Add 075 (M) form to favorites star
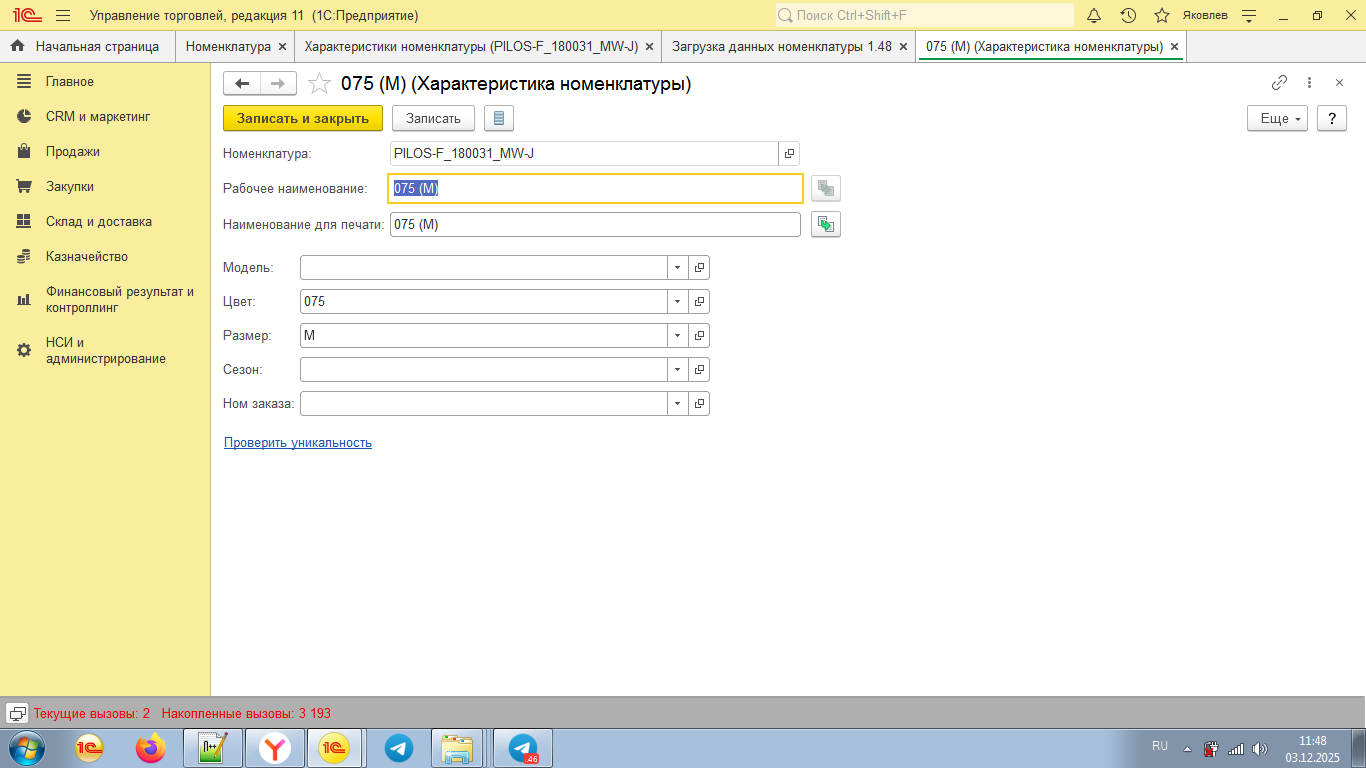 click(x=319, y=84)
